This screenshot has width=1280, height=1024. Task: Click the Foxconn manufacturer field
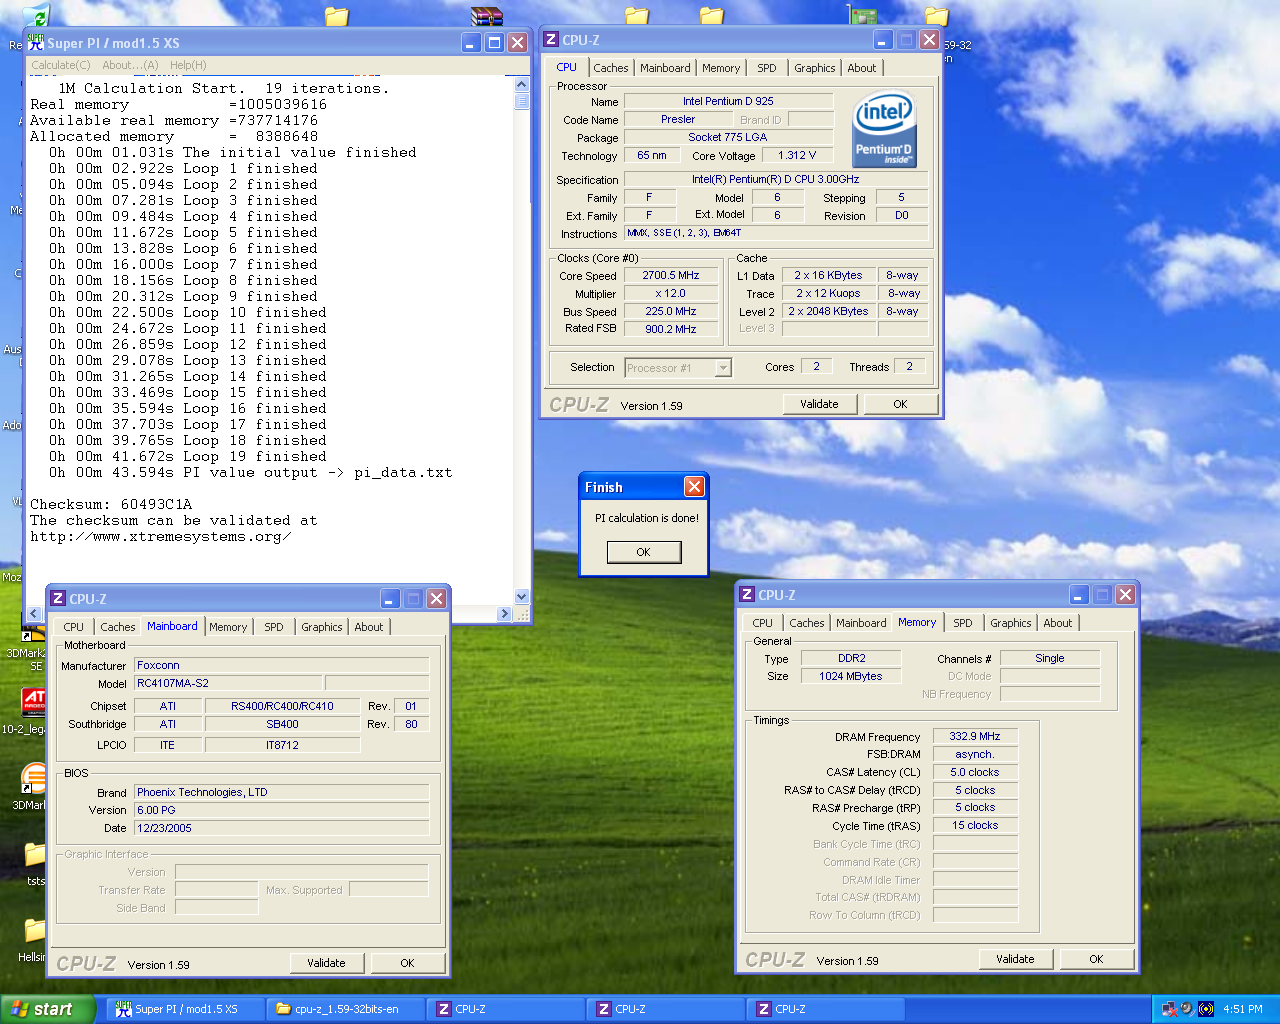tap(281, 665)
